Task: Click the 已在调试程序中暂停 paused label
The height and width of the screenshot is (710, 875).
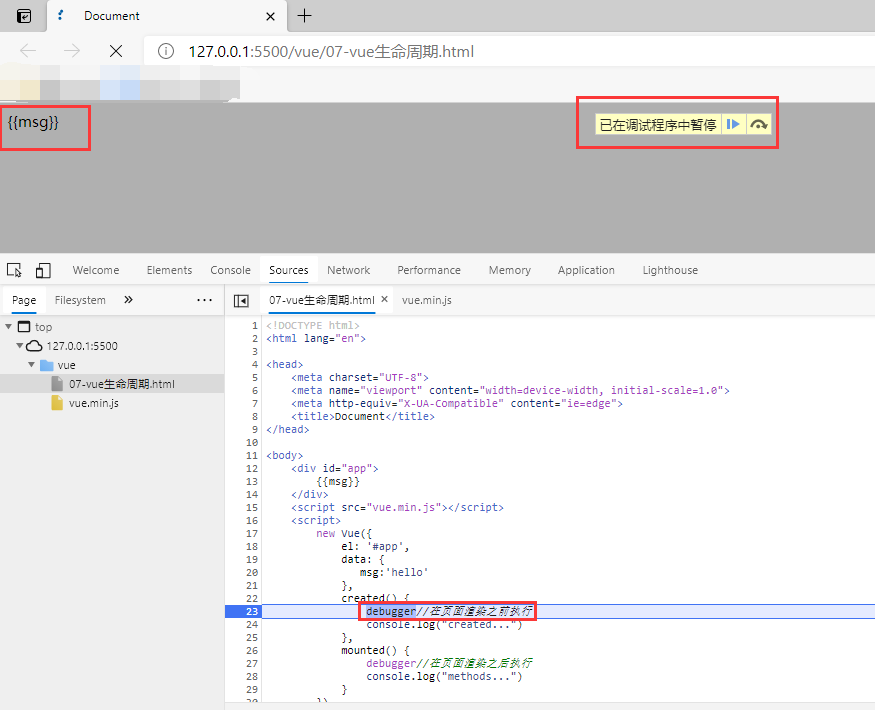Action: click(x=658, y=125)
